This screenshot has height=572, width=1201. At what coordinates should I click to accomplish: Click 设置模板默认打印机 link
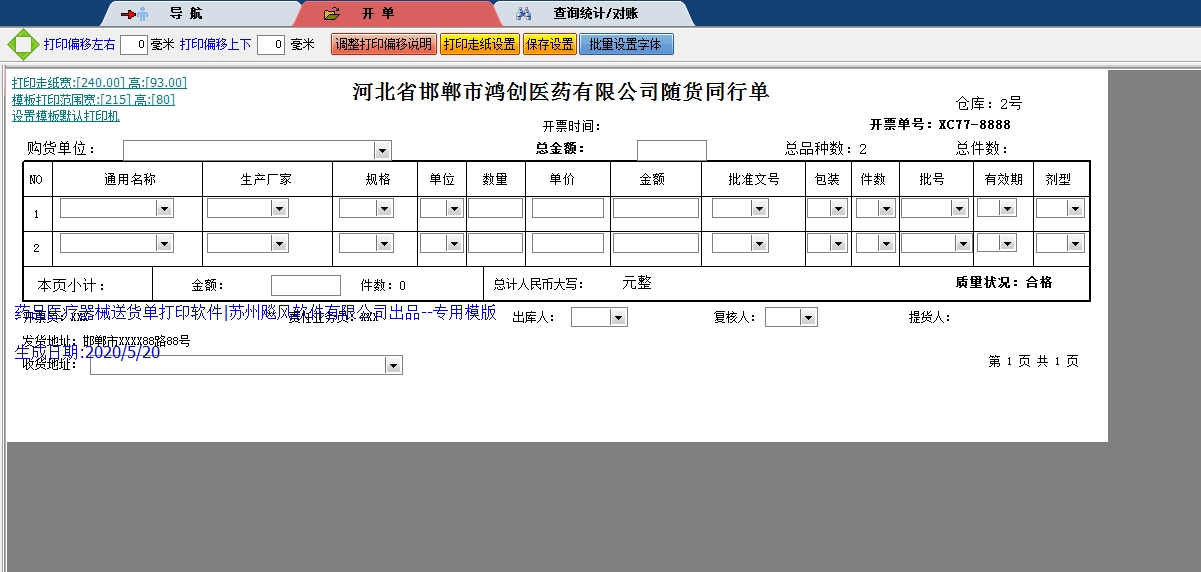[x=66, y=116]
